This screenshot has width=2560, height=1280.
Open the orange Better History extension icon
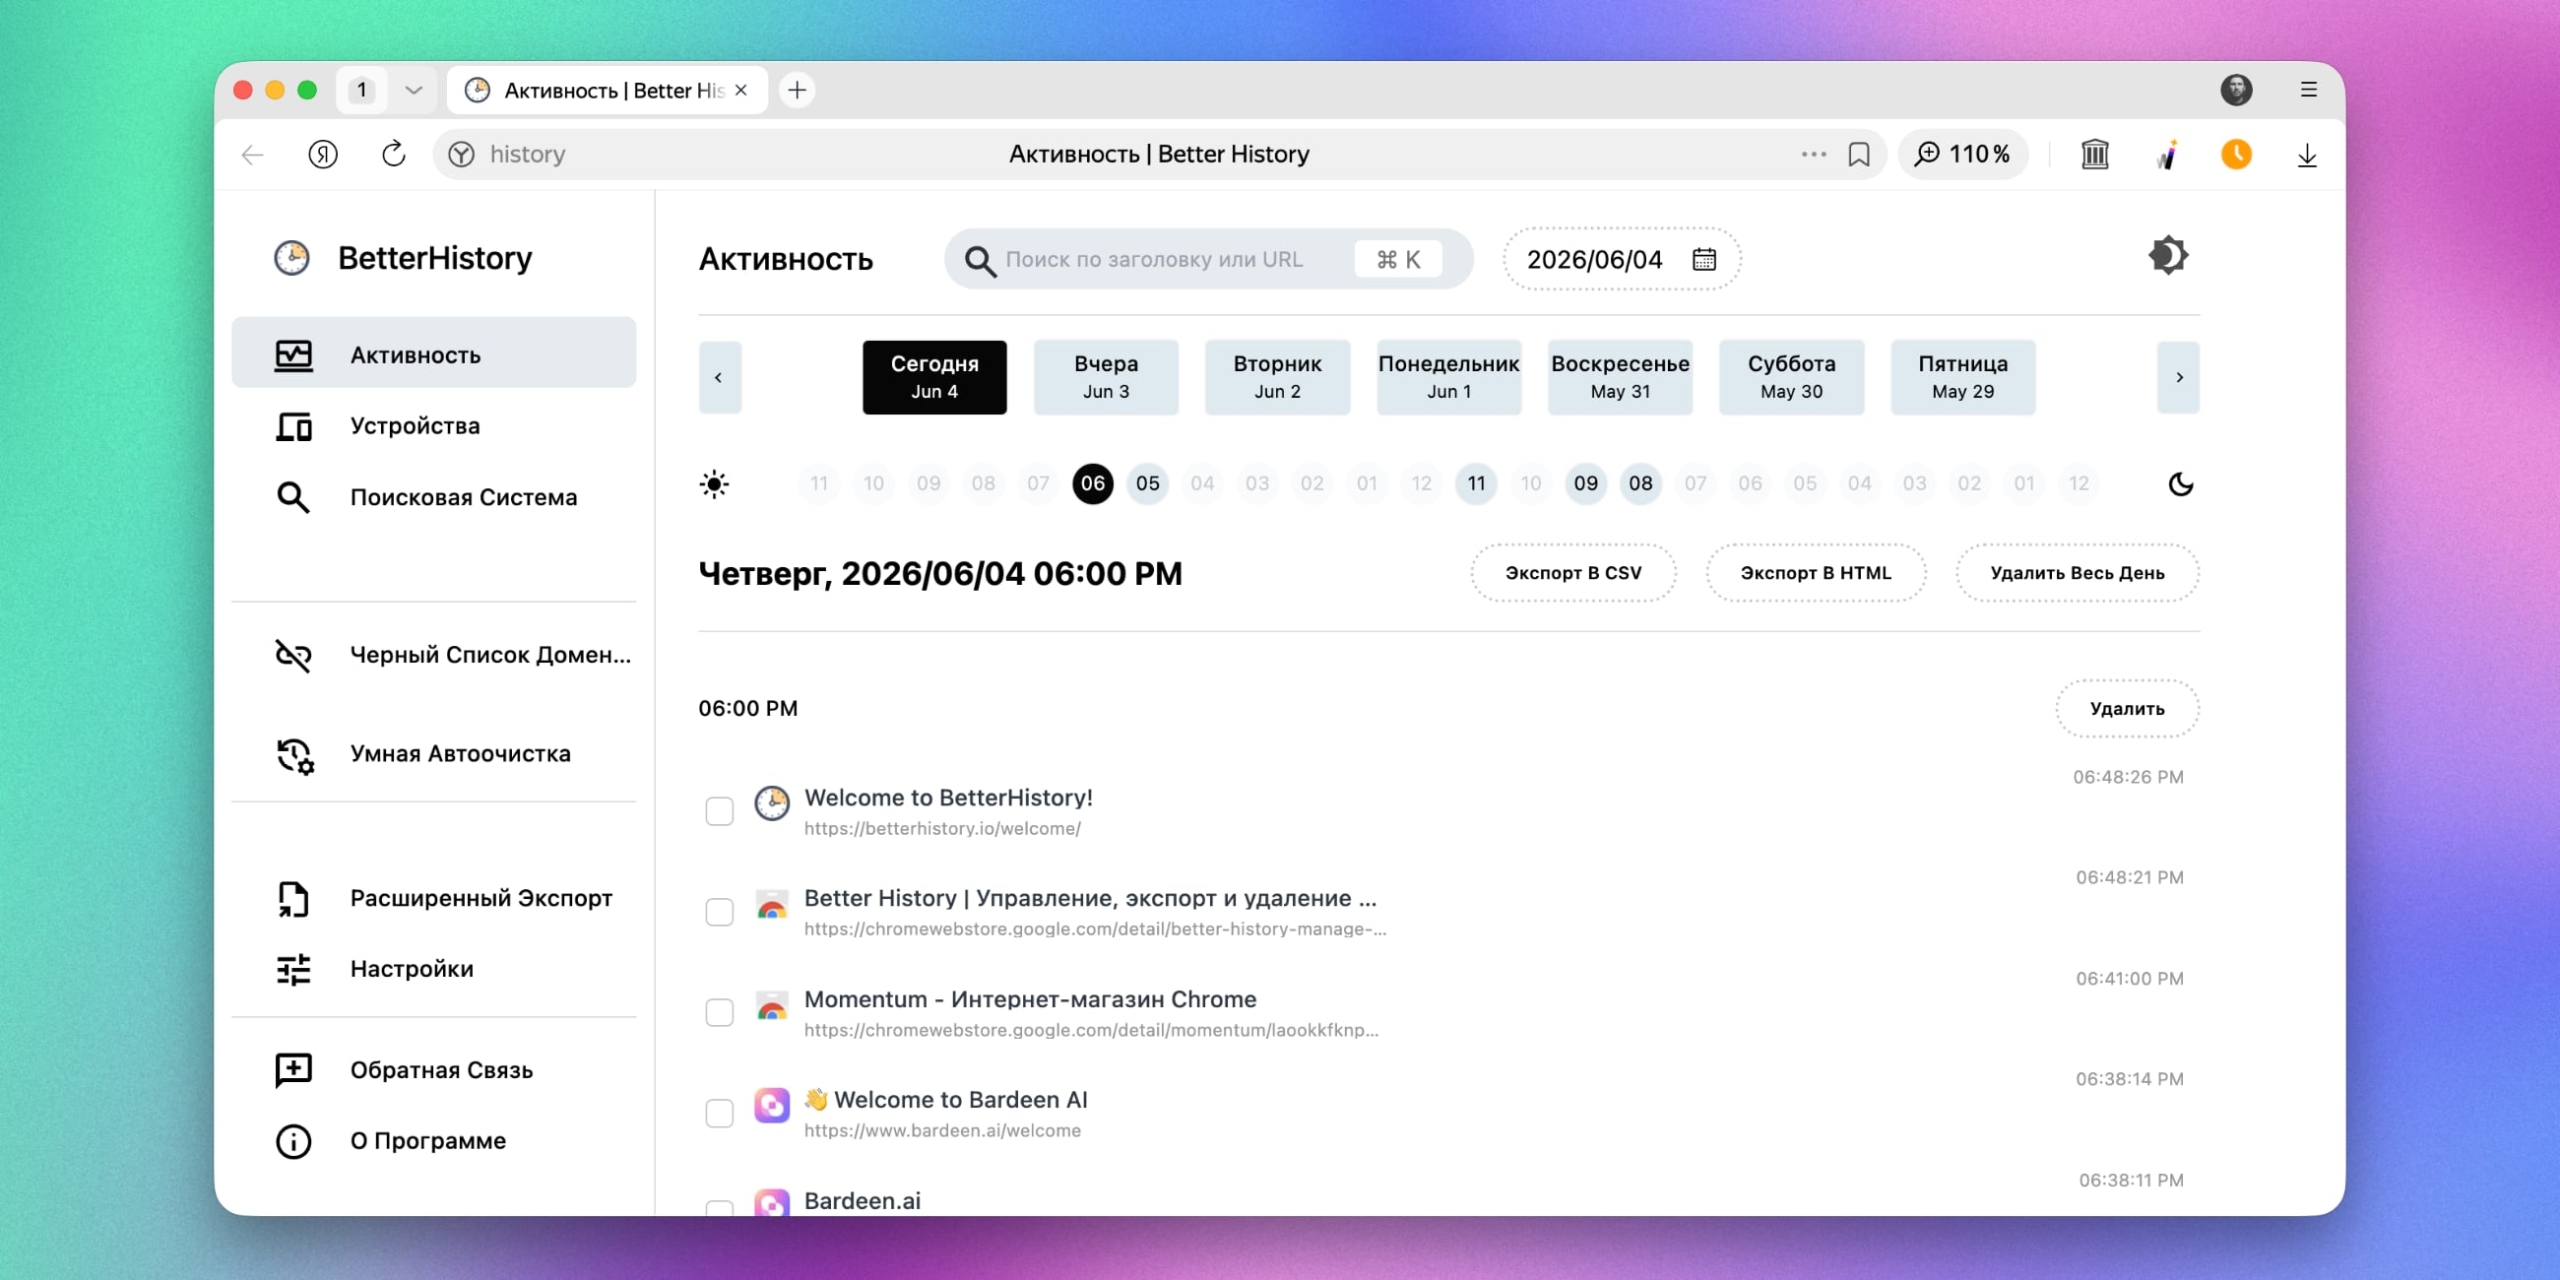click(x=2237, y=154)
